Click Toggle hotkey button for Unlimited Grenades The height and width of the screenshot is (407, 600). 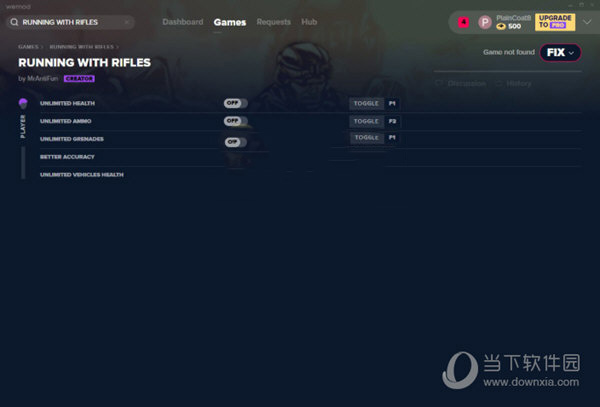[x=367, y=137]
